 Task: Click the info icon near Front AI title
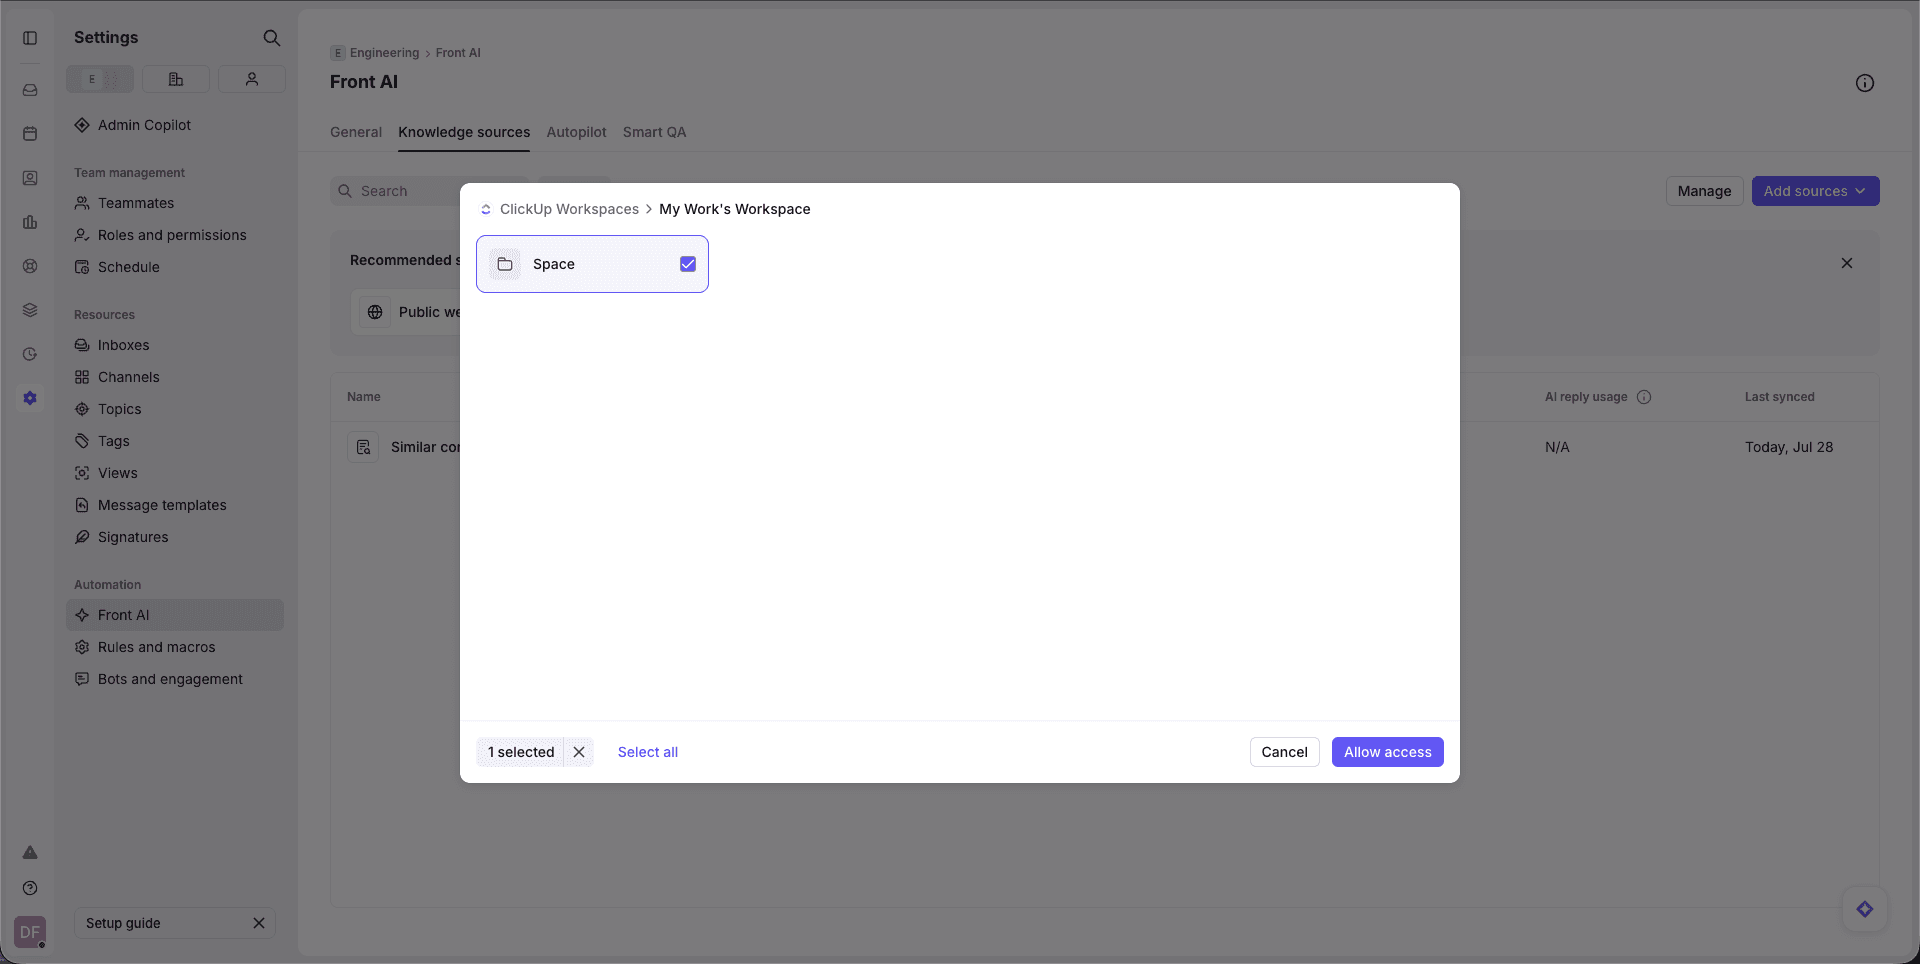(x=1865, y=83)
